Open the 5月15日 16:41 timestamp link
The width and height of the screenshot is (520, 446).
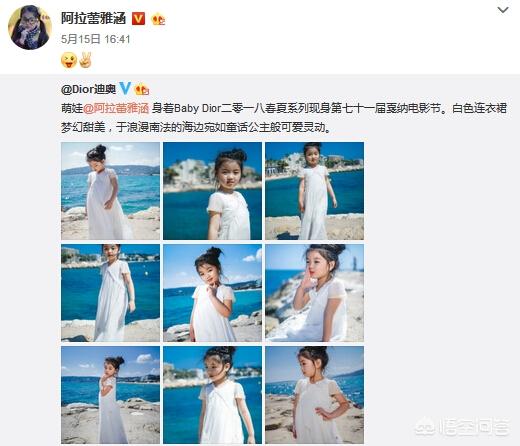tap(95, 39)
